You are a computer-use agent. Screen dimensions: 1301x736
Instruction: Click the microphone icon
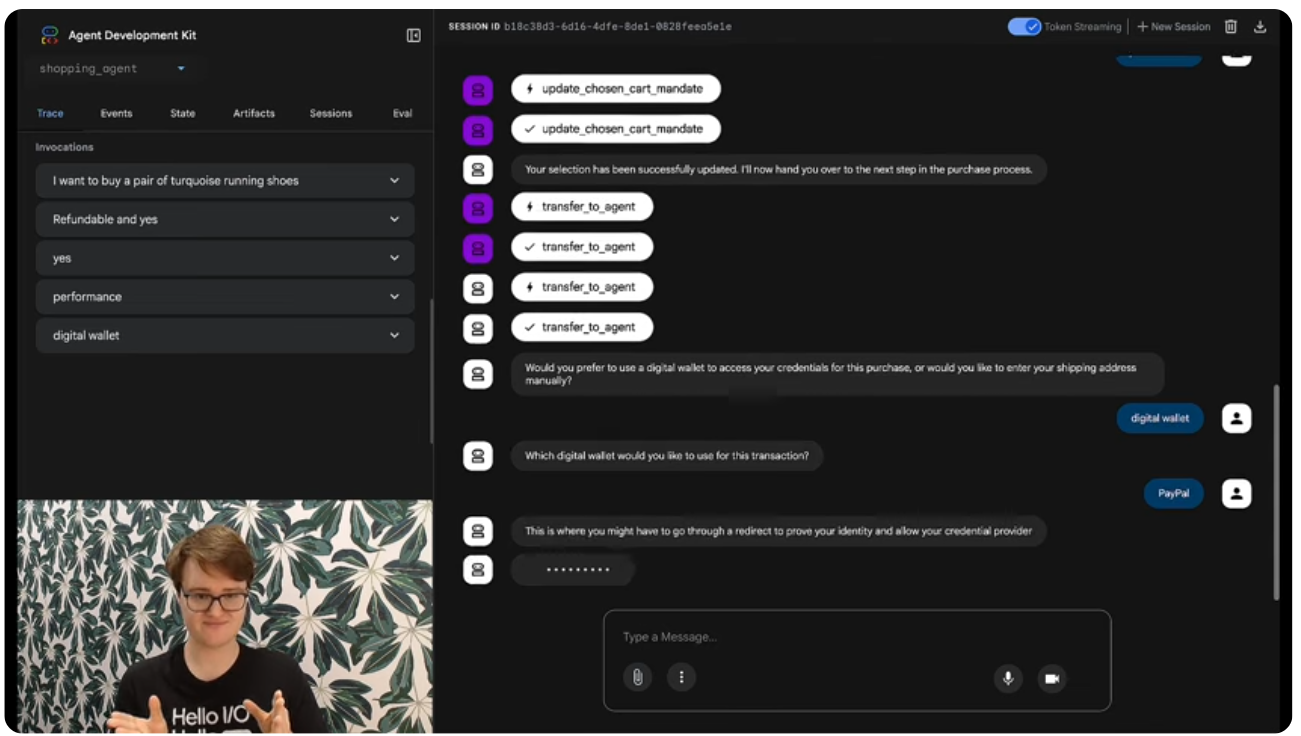point(1008,678)
